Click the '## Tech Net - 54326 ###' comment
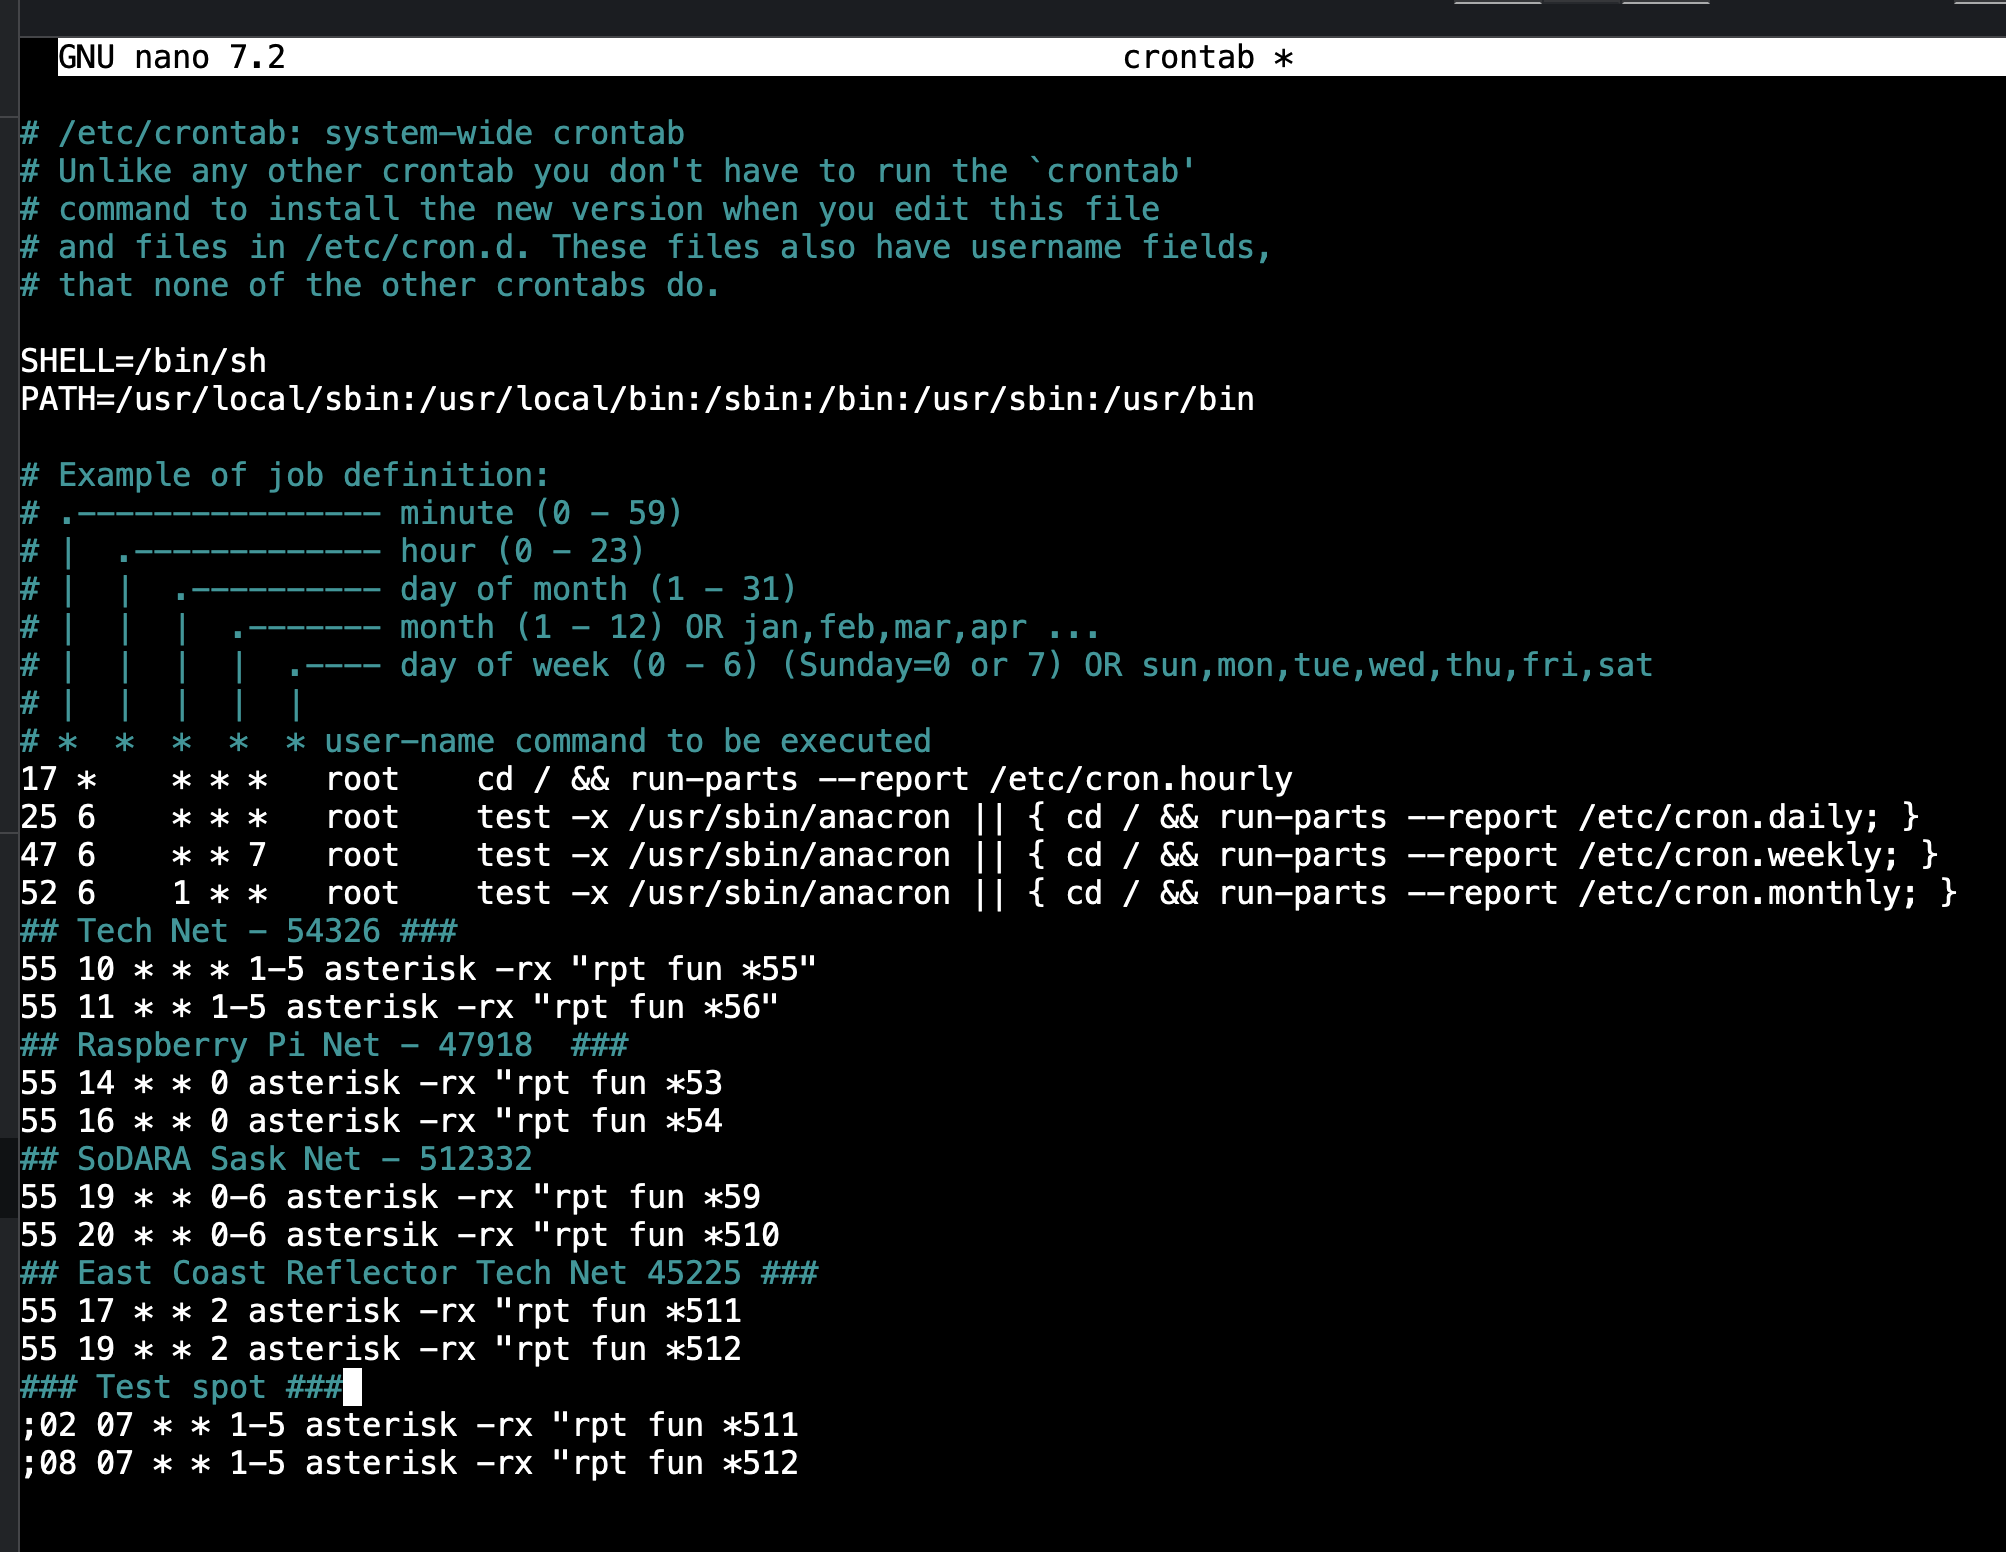Screen dimensions: 2006x1552 click(x=239, y=931)
